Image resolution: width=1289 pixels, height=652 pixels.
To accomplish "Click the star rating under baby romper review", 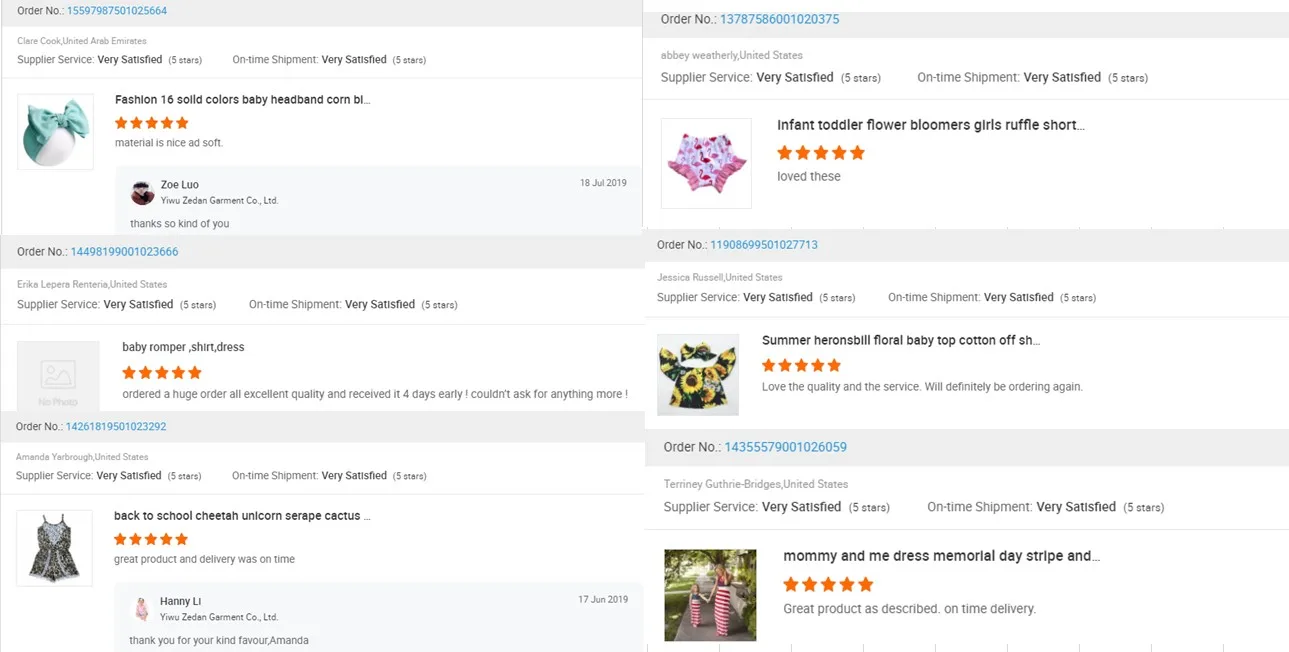I will click(162, 372).
